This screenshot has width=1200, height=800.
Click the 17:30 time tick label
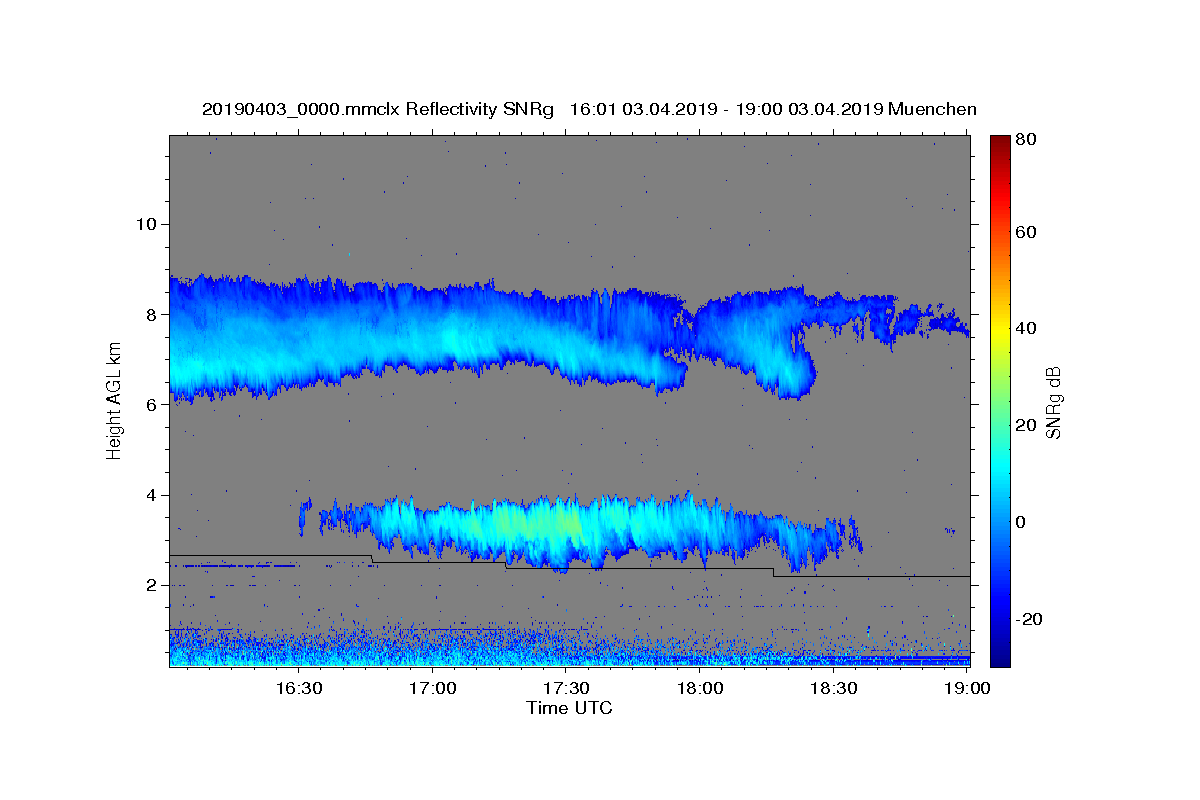(565, 689)
